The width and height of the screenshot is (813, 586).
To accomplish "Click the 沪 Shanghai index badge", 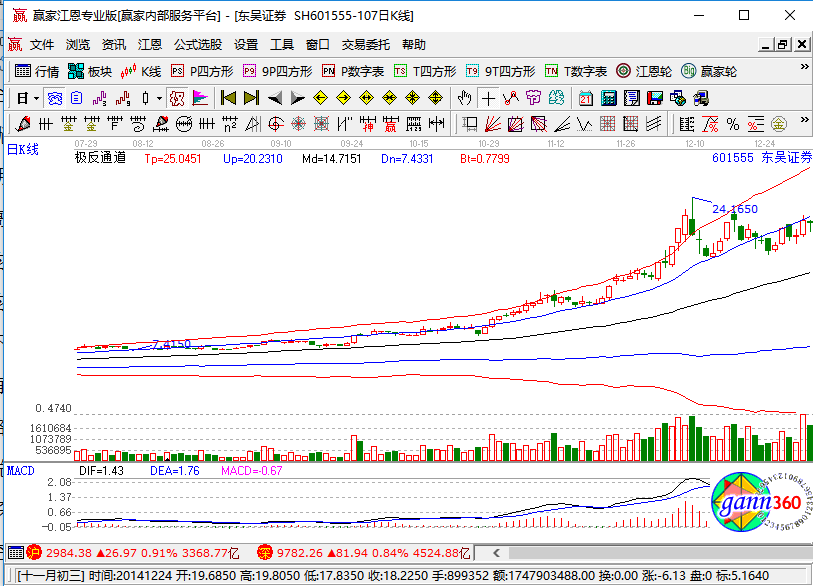I will pyautogui.click(x=34, y=553).
